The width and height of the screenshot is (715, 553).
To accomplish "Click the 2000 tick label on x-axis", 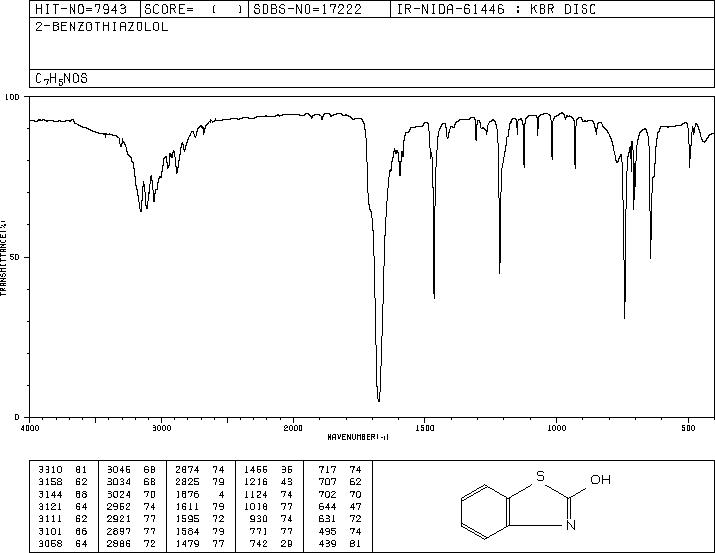I will (x=293, y=428).
